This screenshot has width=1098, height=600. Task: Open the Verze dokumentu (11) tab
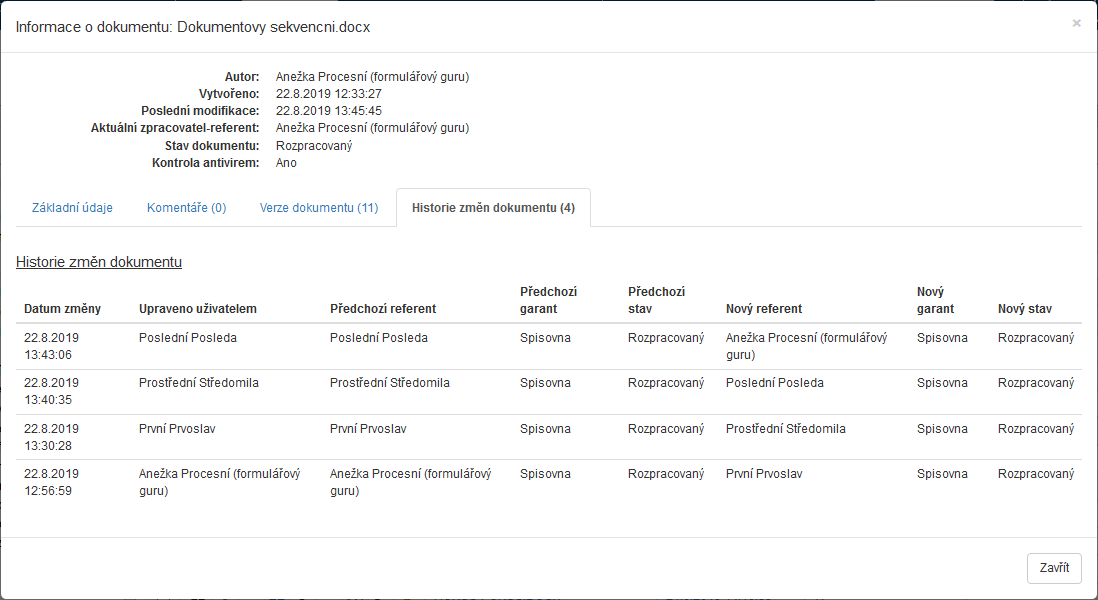[x=318, y=208]
